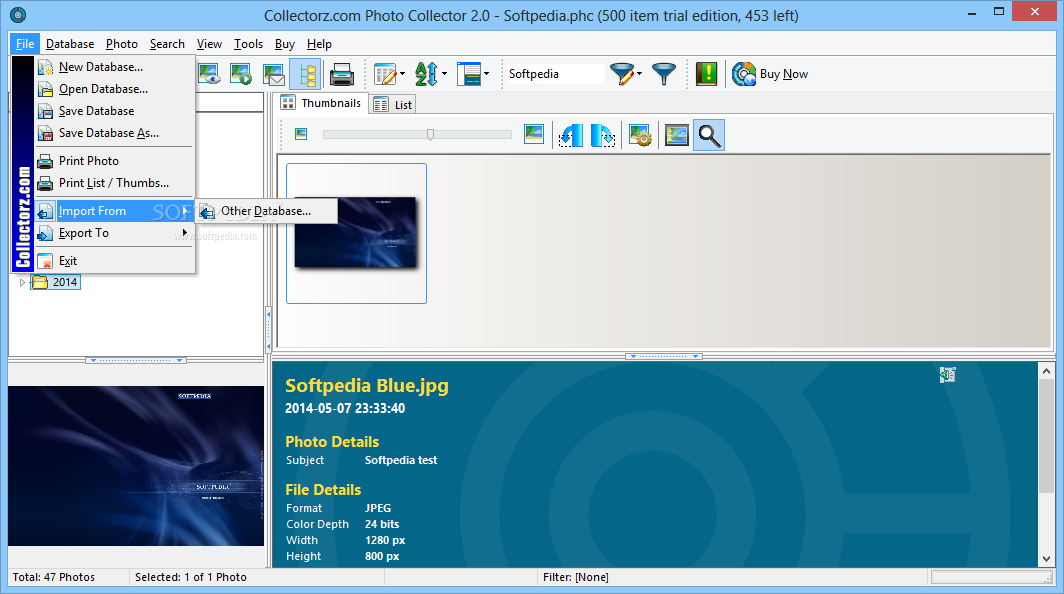This screenshot has width=1064, height=594.
Task: Click Selected: 1 of 1 Photo status
Action: [x=191, y=577]
